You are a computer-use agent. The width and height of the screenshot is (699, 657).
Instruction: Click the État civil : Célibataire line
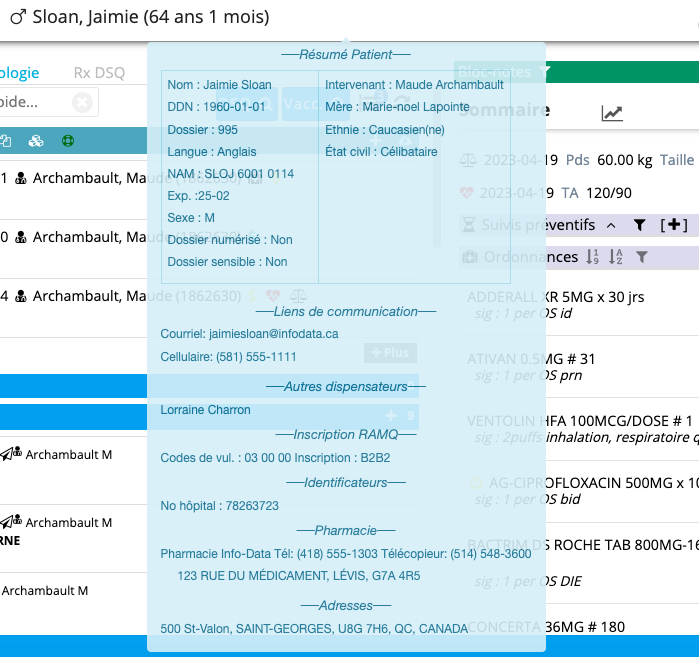[x=381, y=152]
